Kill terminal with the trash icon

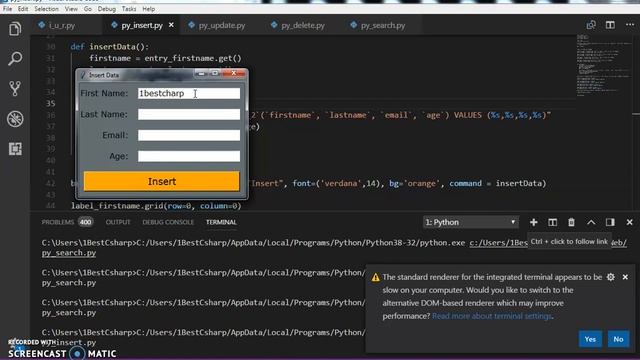tap(571, 222)
